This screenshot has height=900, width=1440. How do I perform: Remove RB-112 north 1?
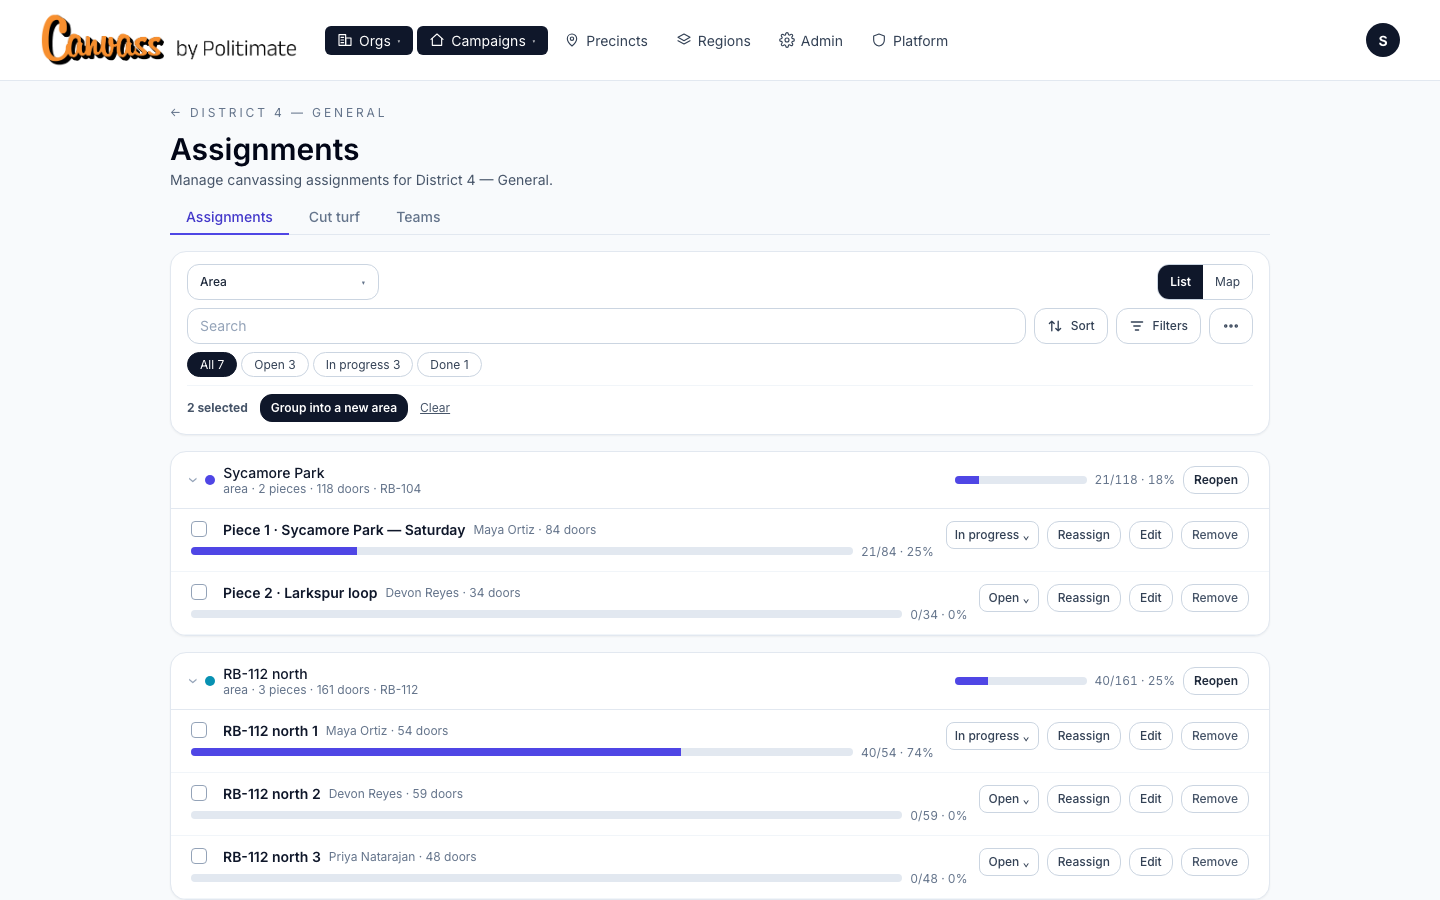(1215, 736)
